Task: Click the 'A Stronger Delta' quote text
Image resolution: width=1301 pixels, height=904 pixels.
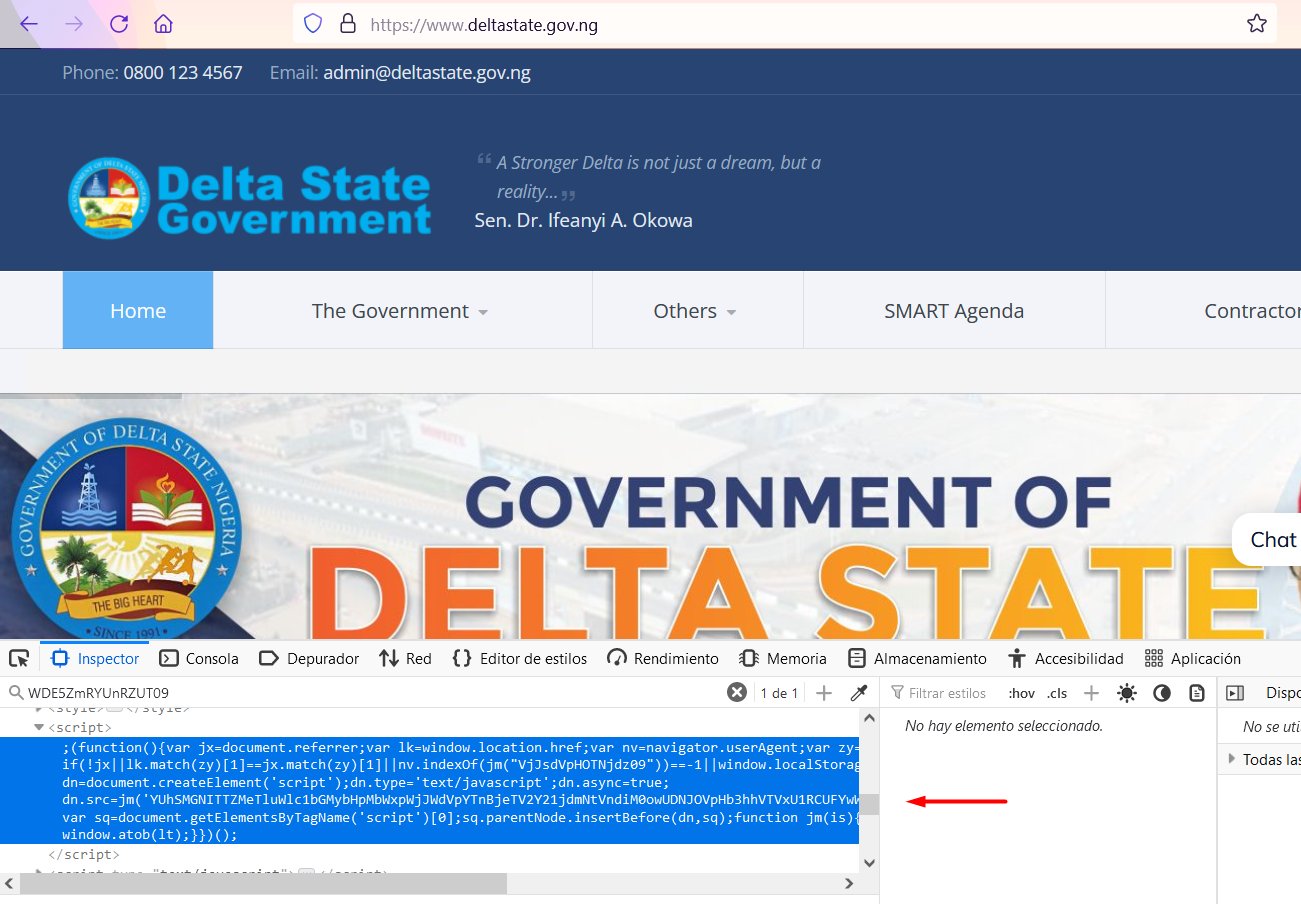Action: 659,177
